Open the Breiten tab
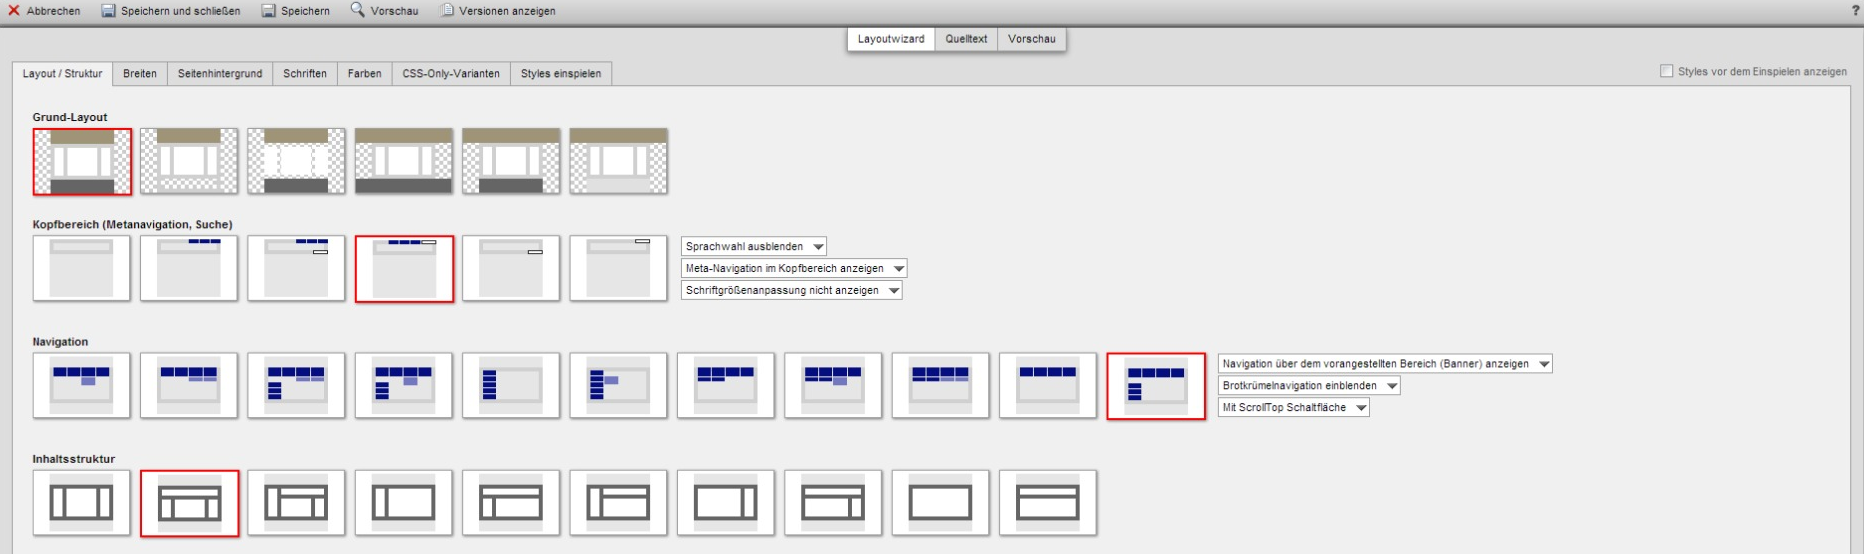This screenshot has height=554, width=1864. (x=140, y=74)
